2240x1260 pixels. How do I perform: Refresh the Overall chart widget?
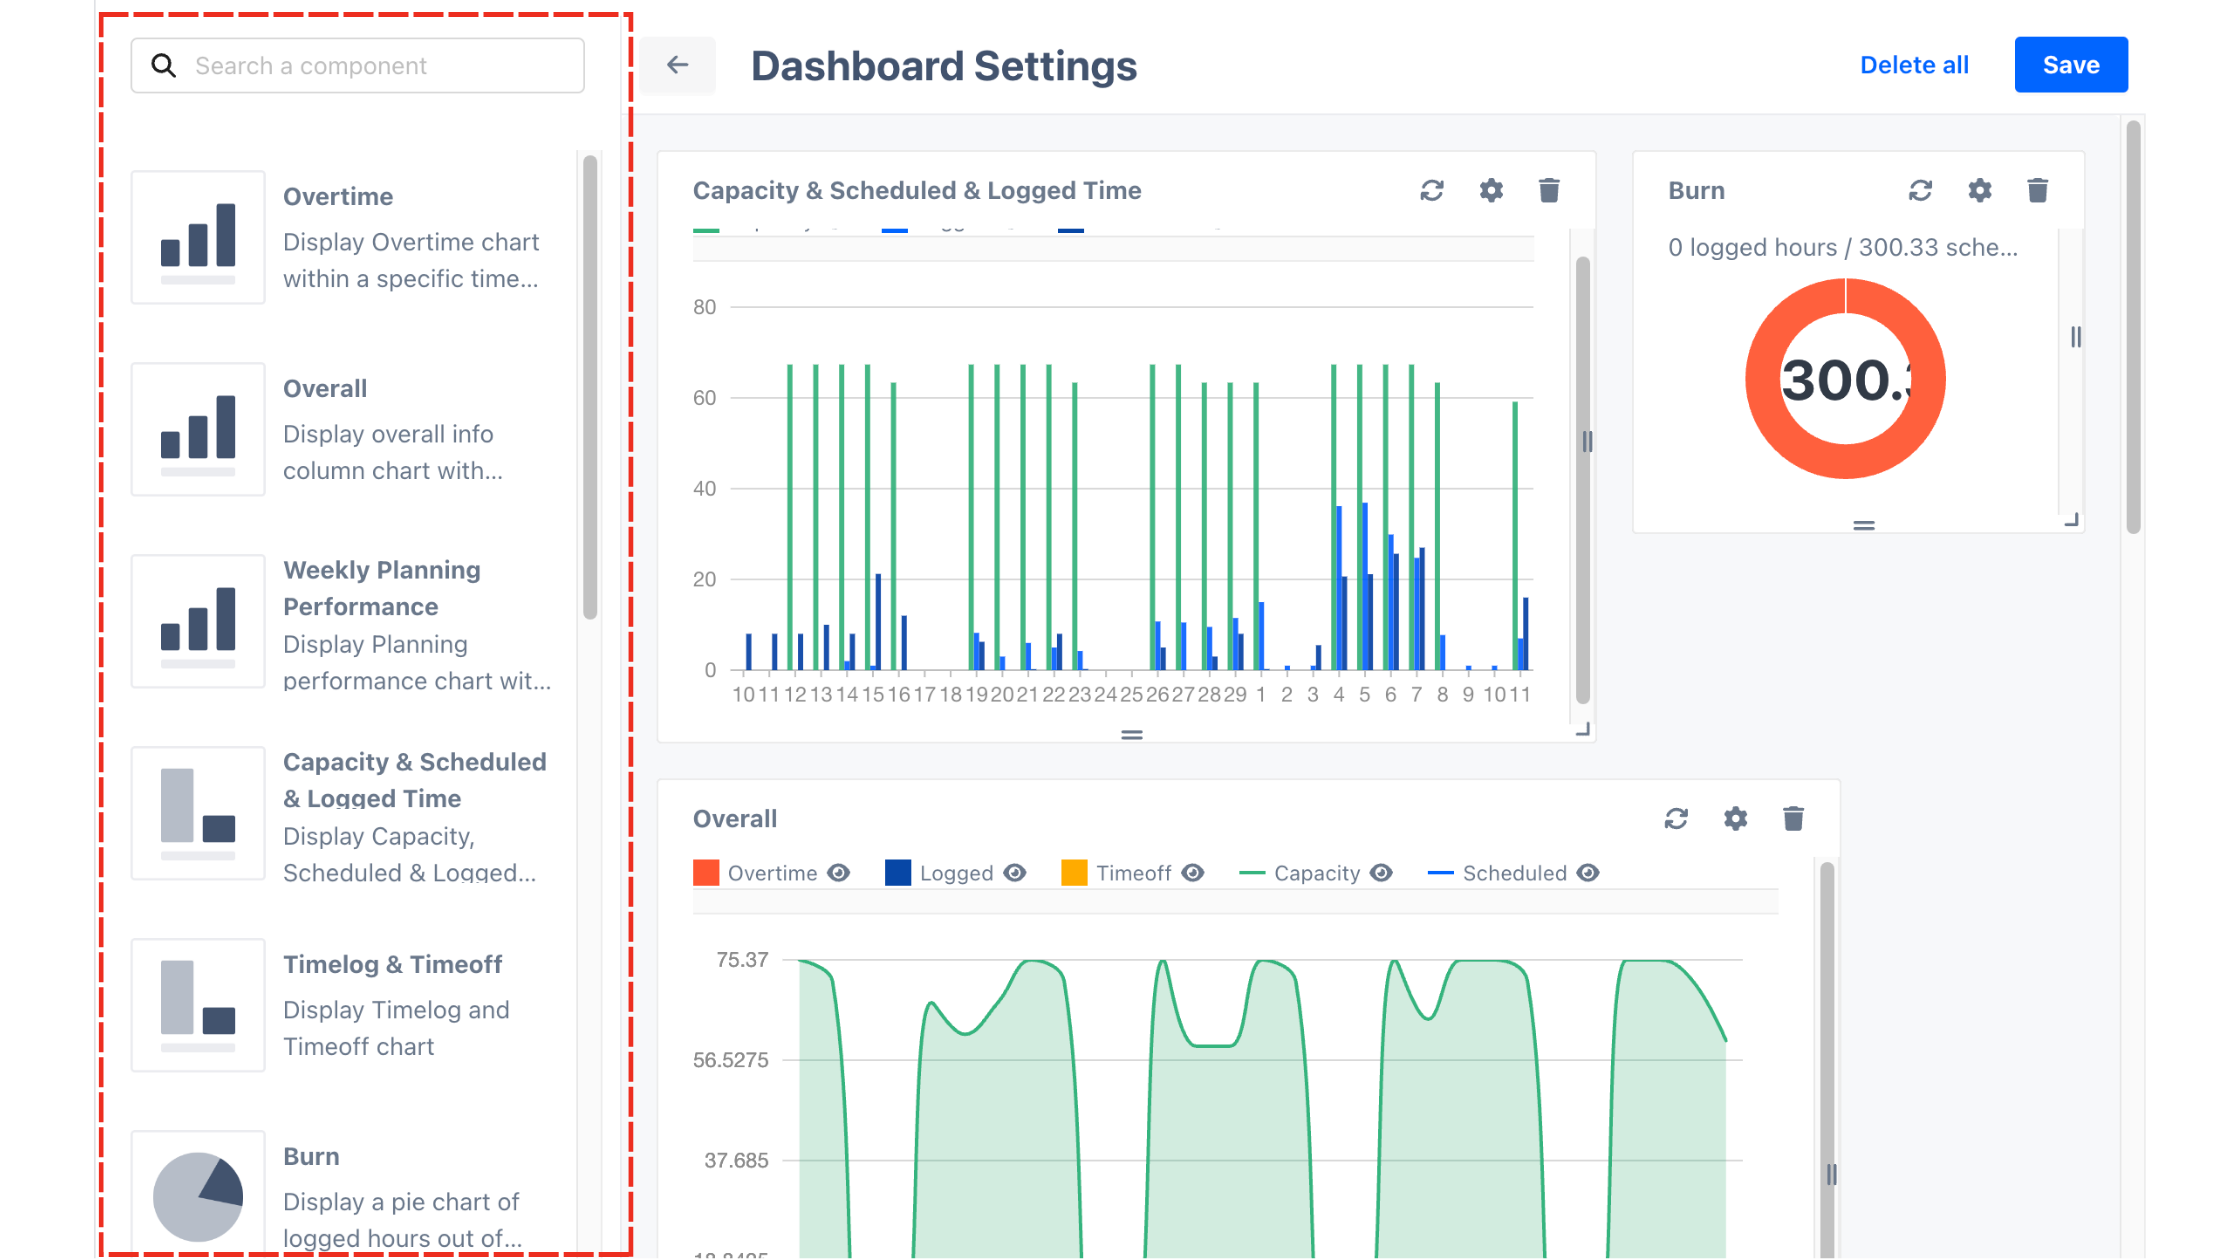pyautogui.click(x=1676, y=819)
